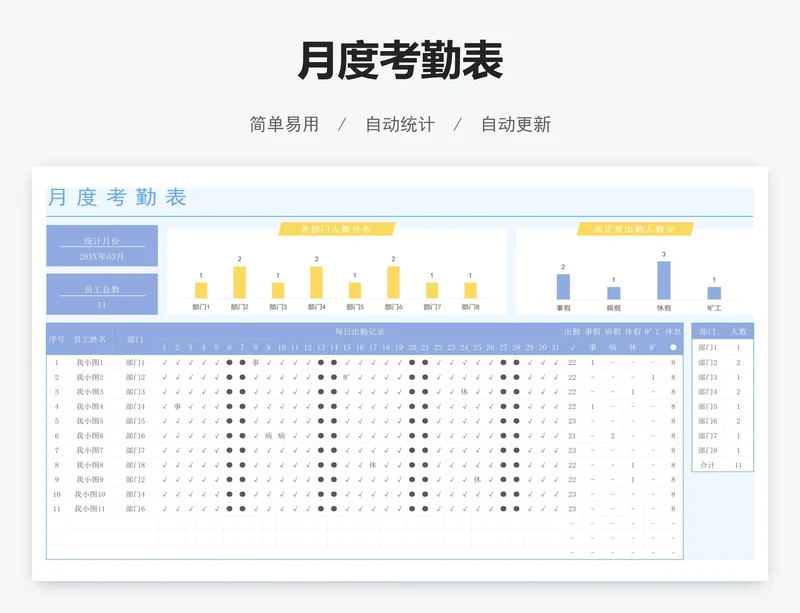This screenshot has width=800, height=613.
Task: Click the 旷 mark in 我小图2's row
Action: pyautogui.click(x=346, y=377)
